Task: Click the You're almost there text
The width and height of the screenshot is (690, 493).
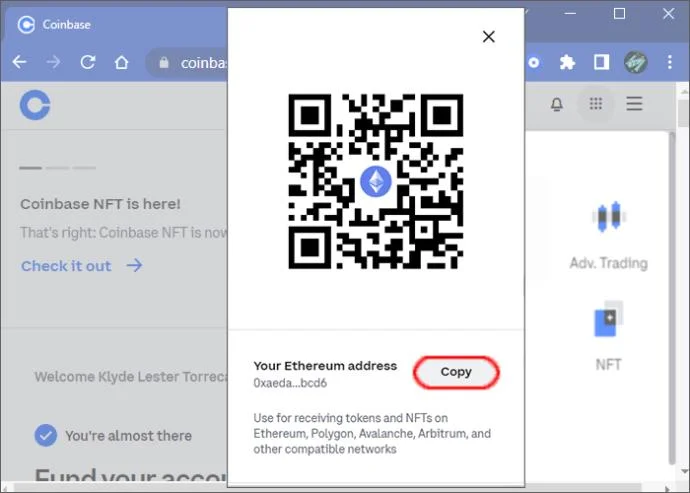Action: pos(128,436)
